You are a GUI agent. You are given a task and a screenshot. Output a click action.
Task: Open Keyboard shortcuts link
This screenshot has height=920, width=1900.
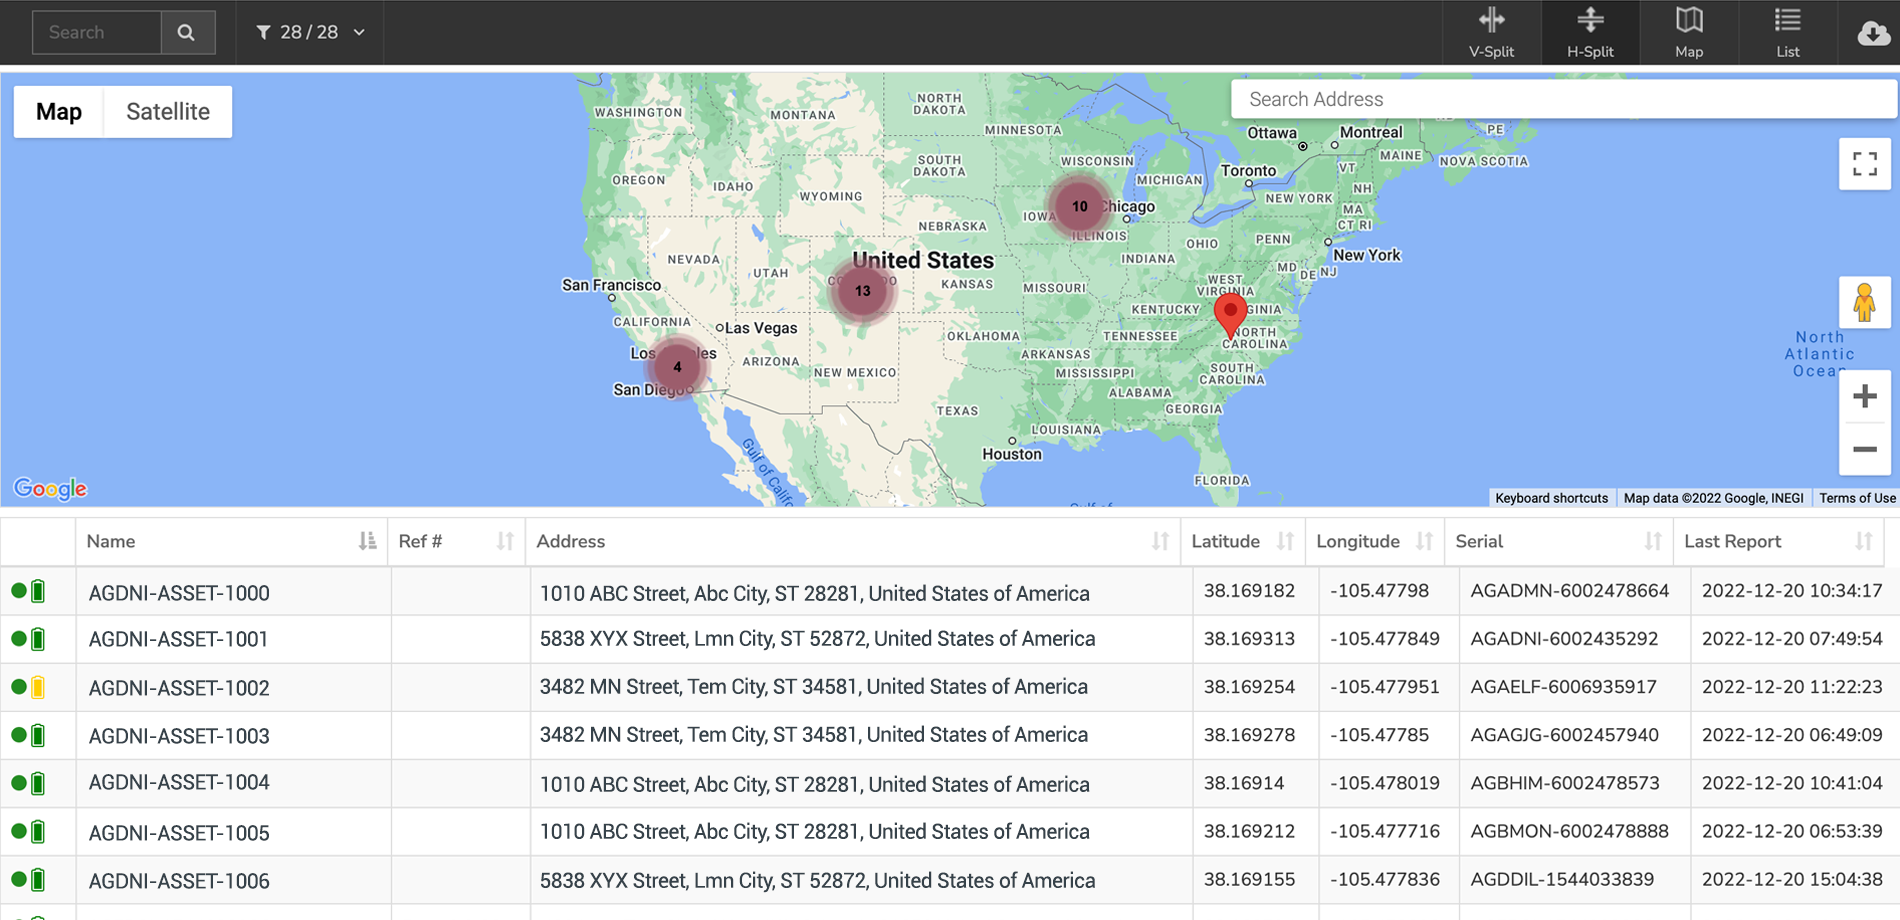(x=1551, y=498)
